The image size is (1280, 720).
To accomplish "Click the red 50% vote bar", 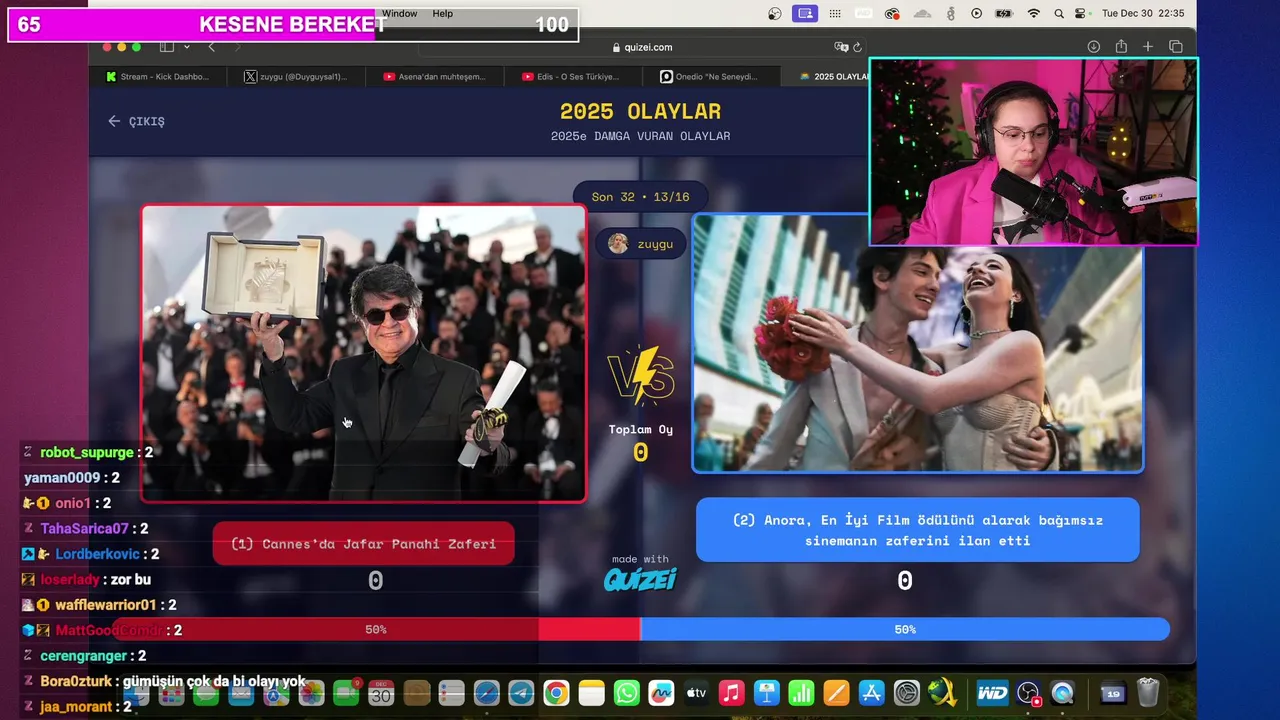I will coord(376,629).
